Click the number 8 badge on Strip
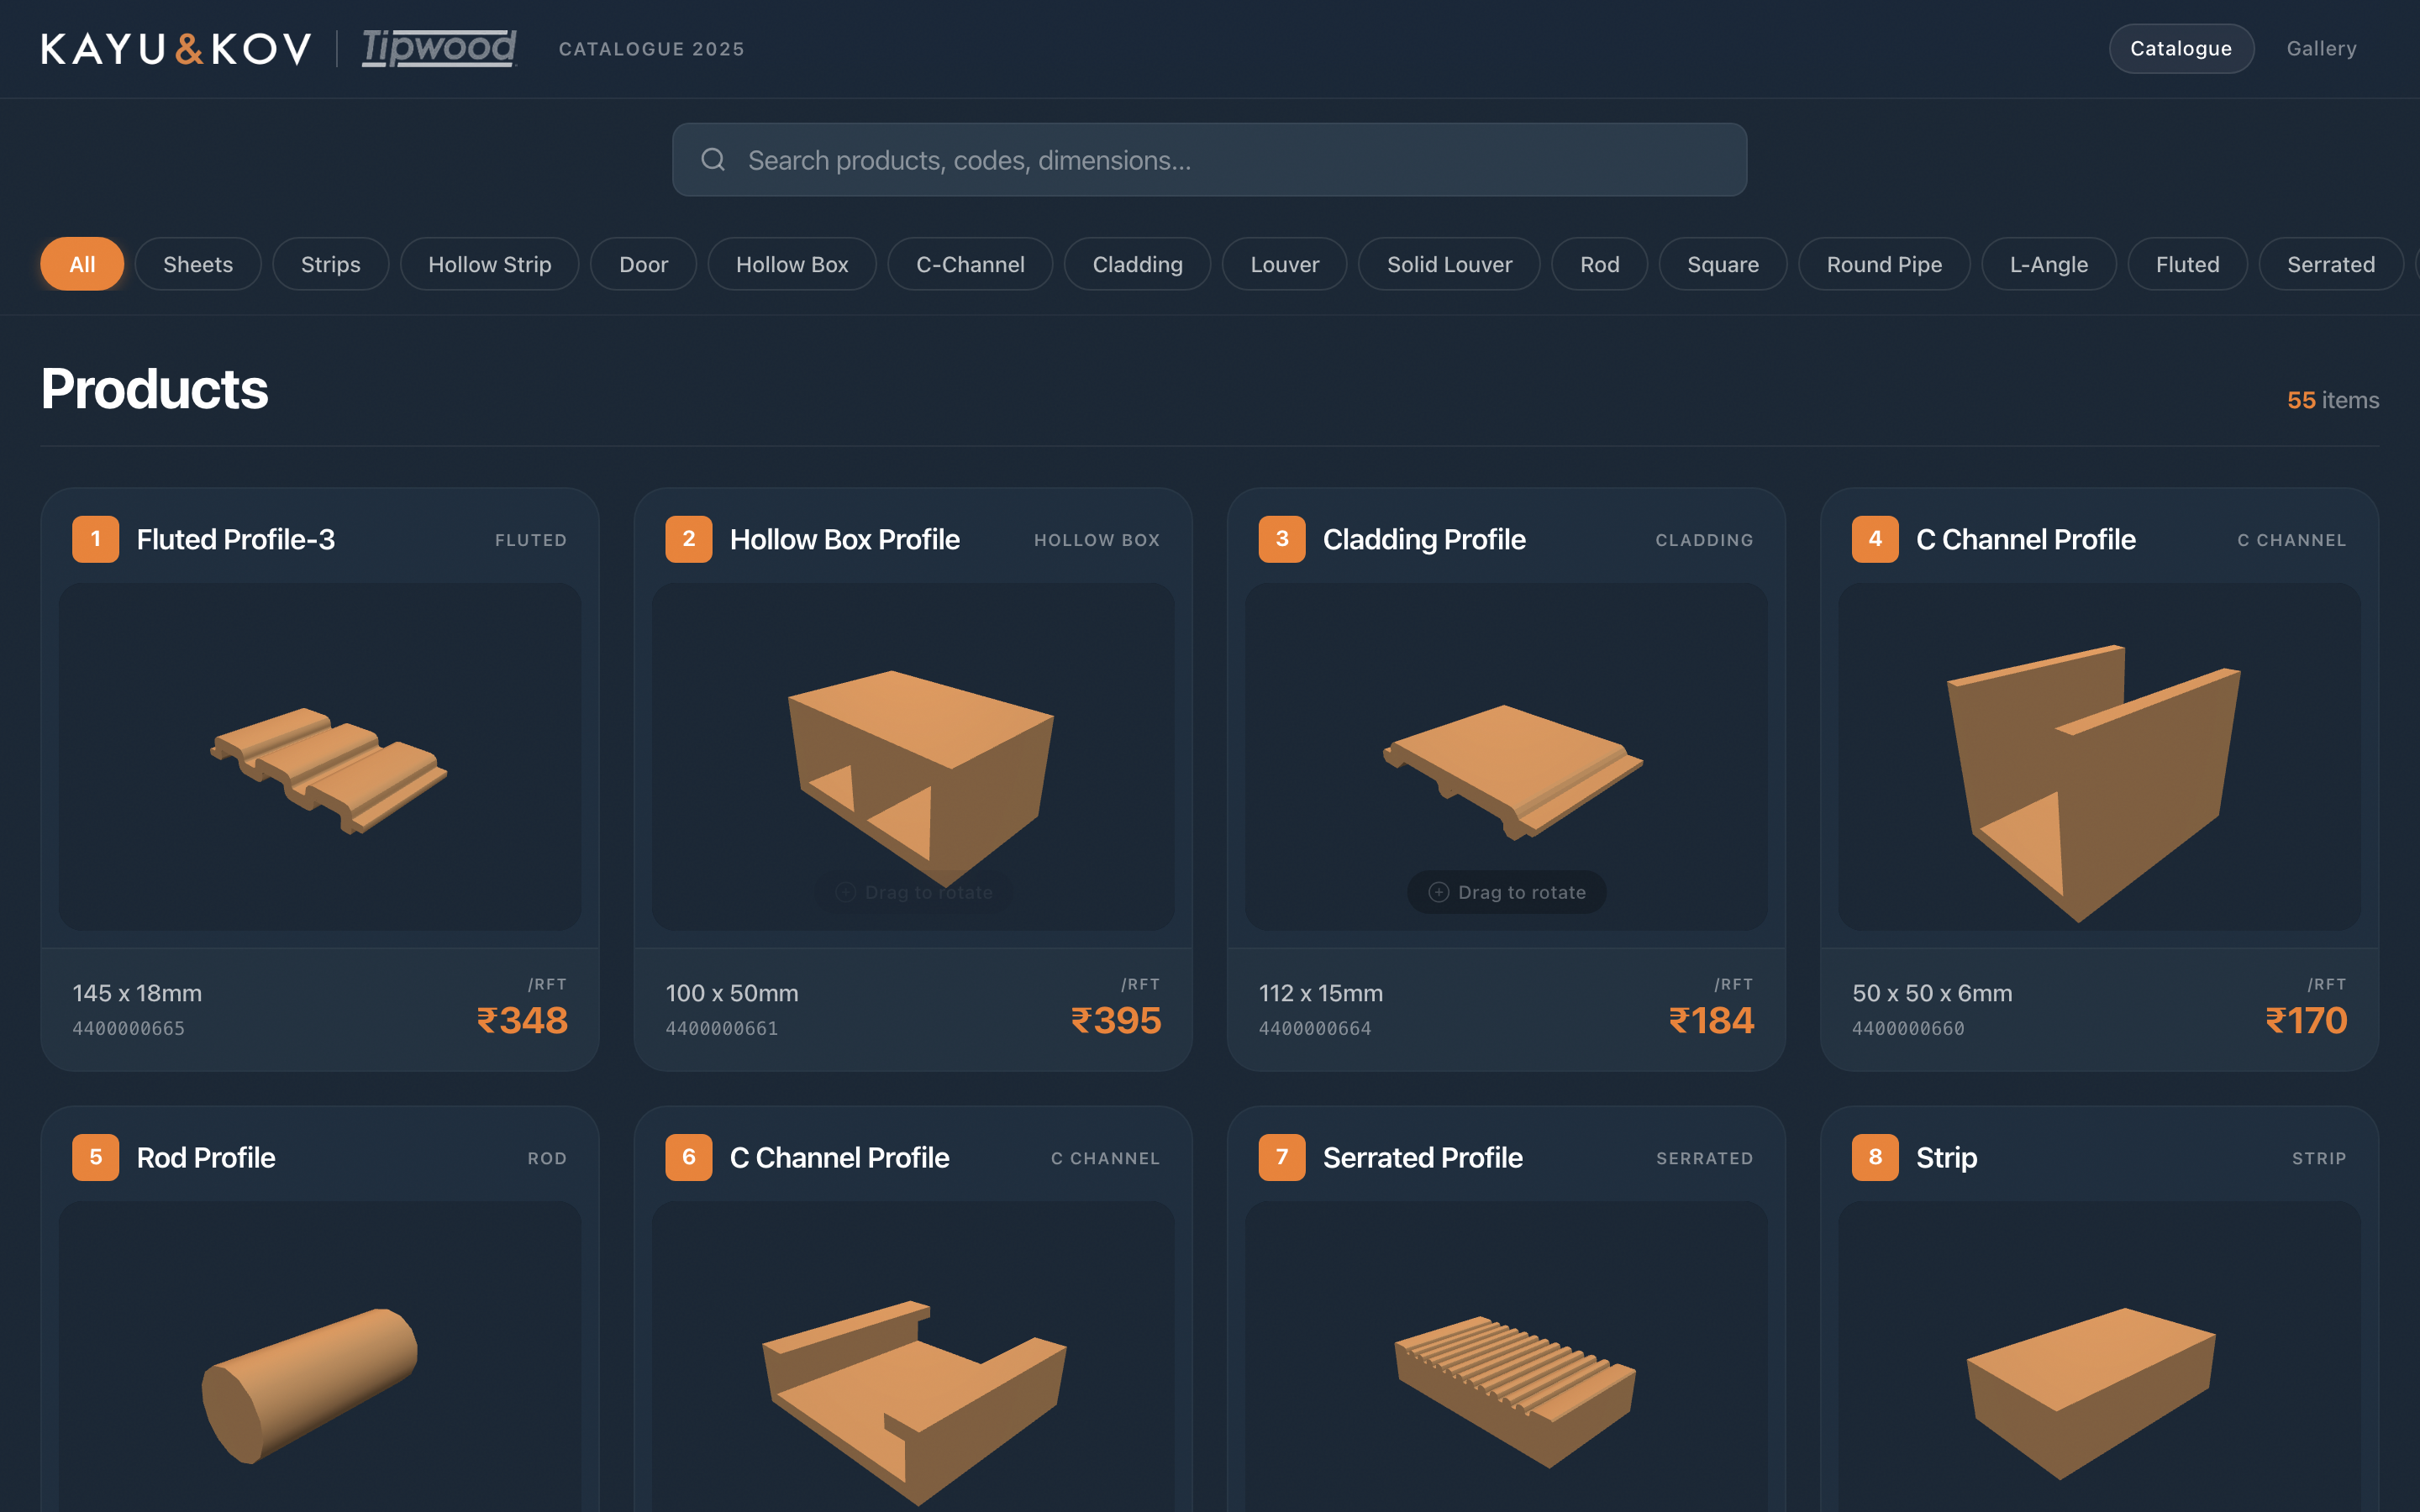The image size is (2420, 1512). (1875, 1157)
